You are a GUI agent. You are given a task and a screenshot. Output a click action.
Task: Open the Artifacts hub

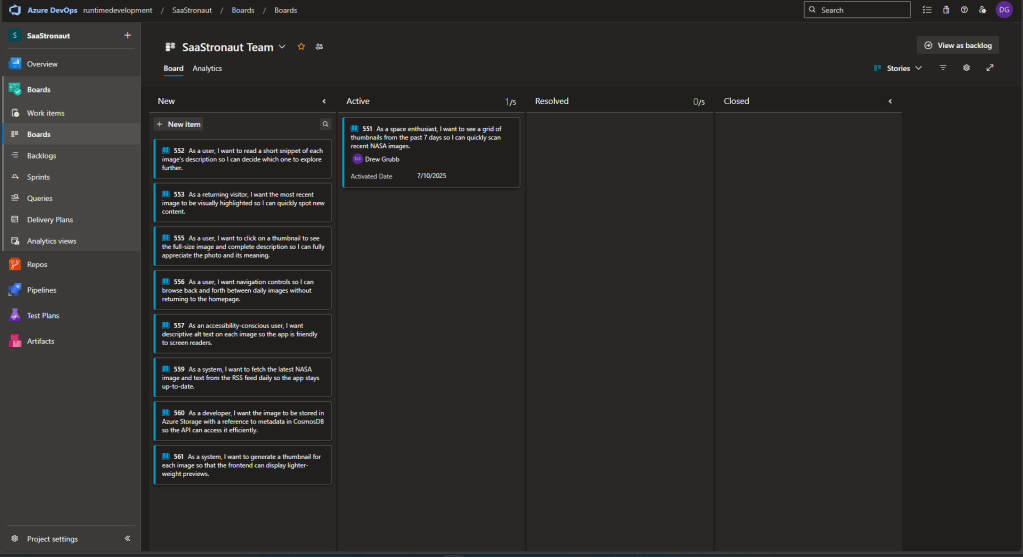[40, 341]
